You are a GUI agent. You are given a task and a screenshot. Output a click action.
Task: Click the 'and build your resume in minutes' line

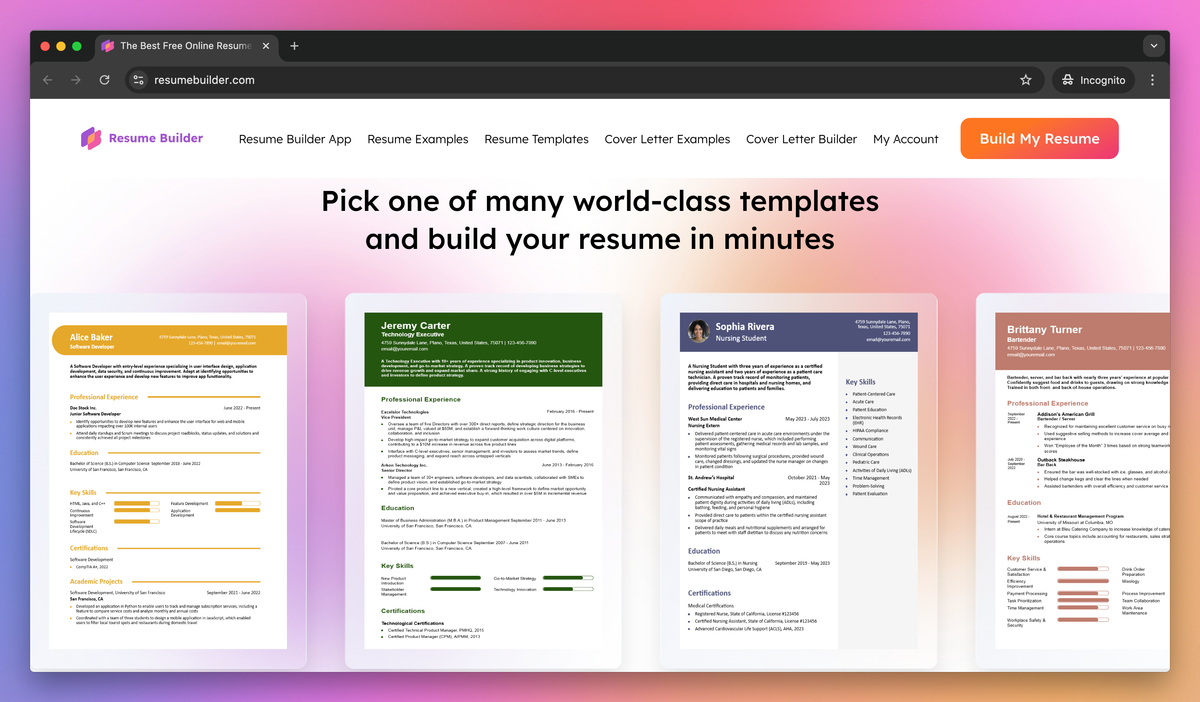click(600, 239)
